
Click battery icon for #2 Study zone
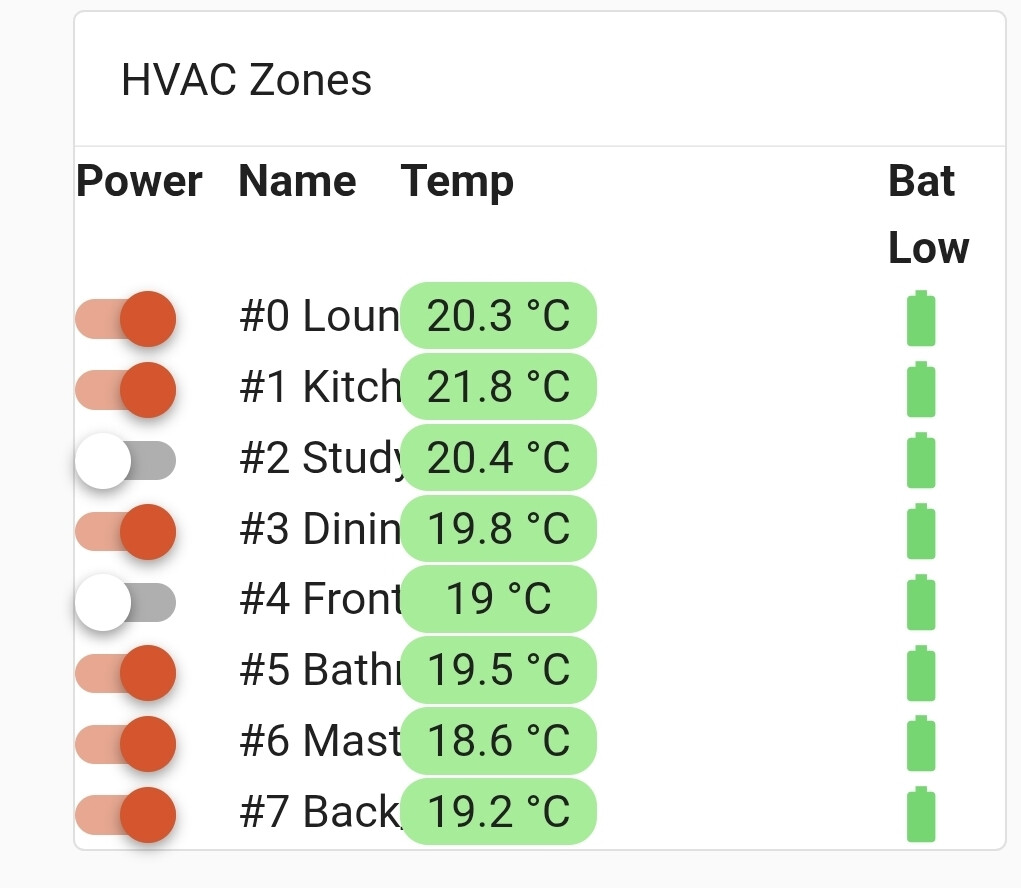tap(921, 460)
